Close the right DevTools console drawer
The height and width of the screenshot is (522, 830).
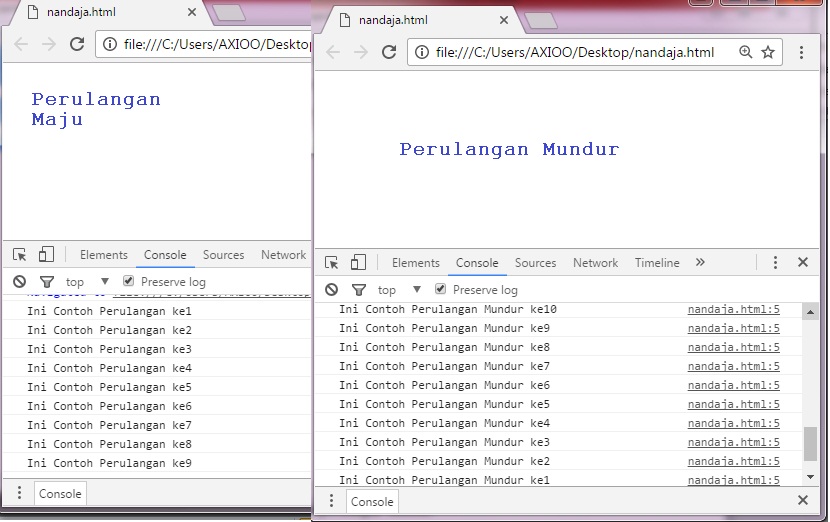pyautogui.click(x=802, y=500)
